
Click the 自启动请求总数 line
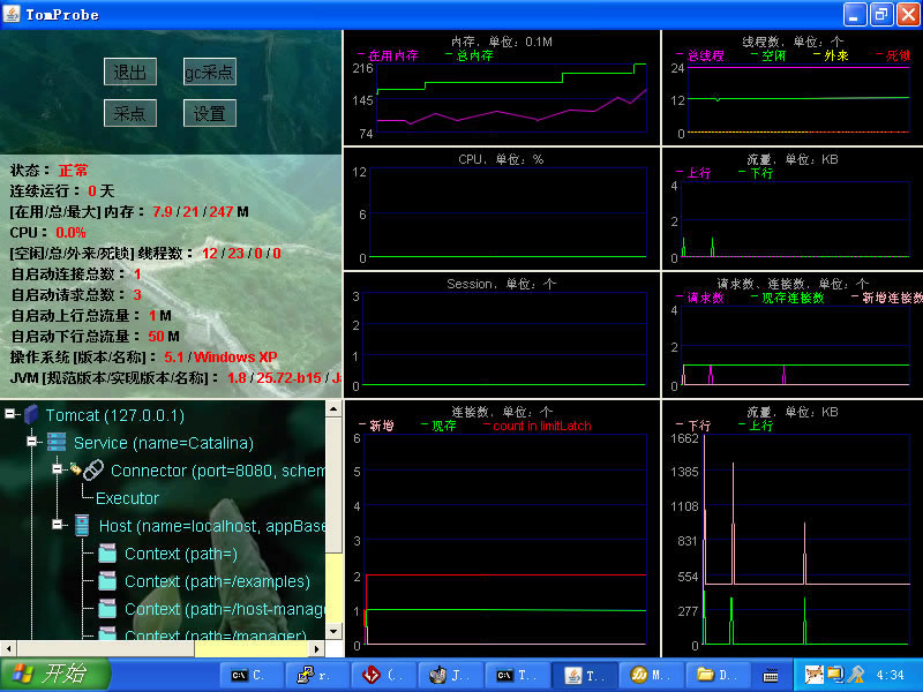coord(76,295)
